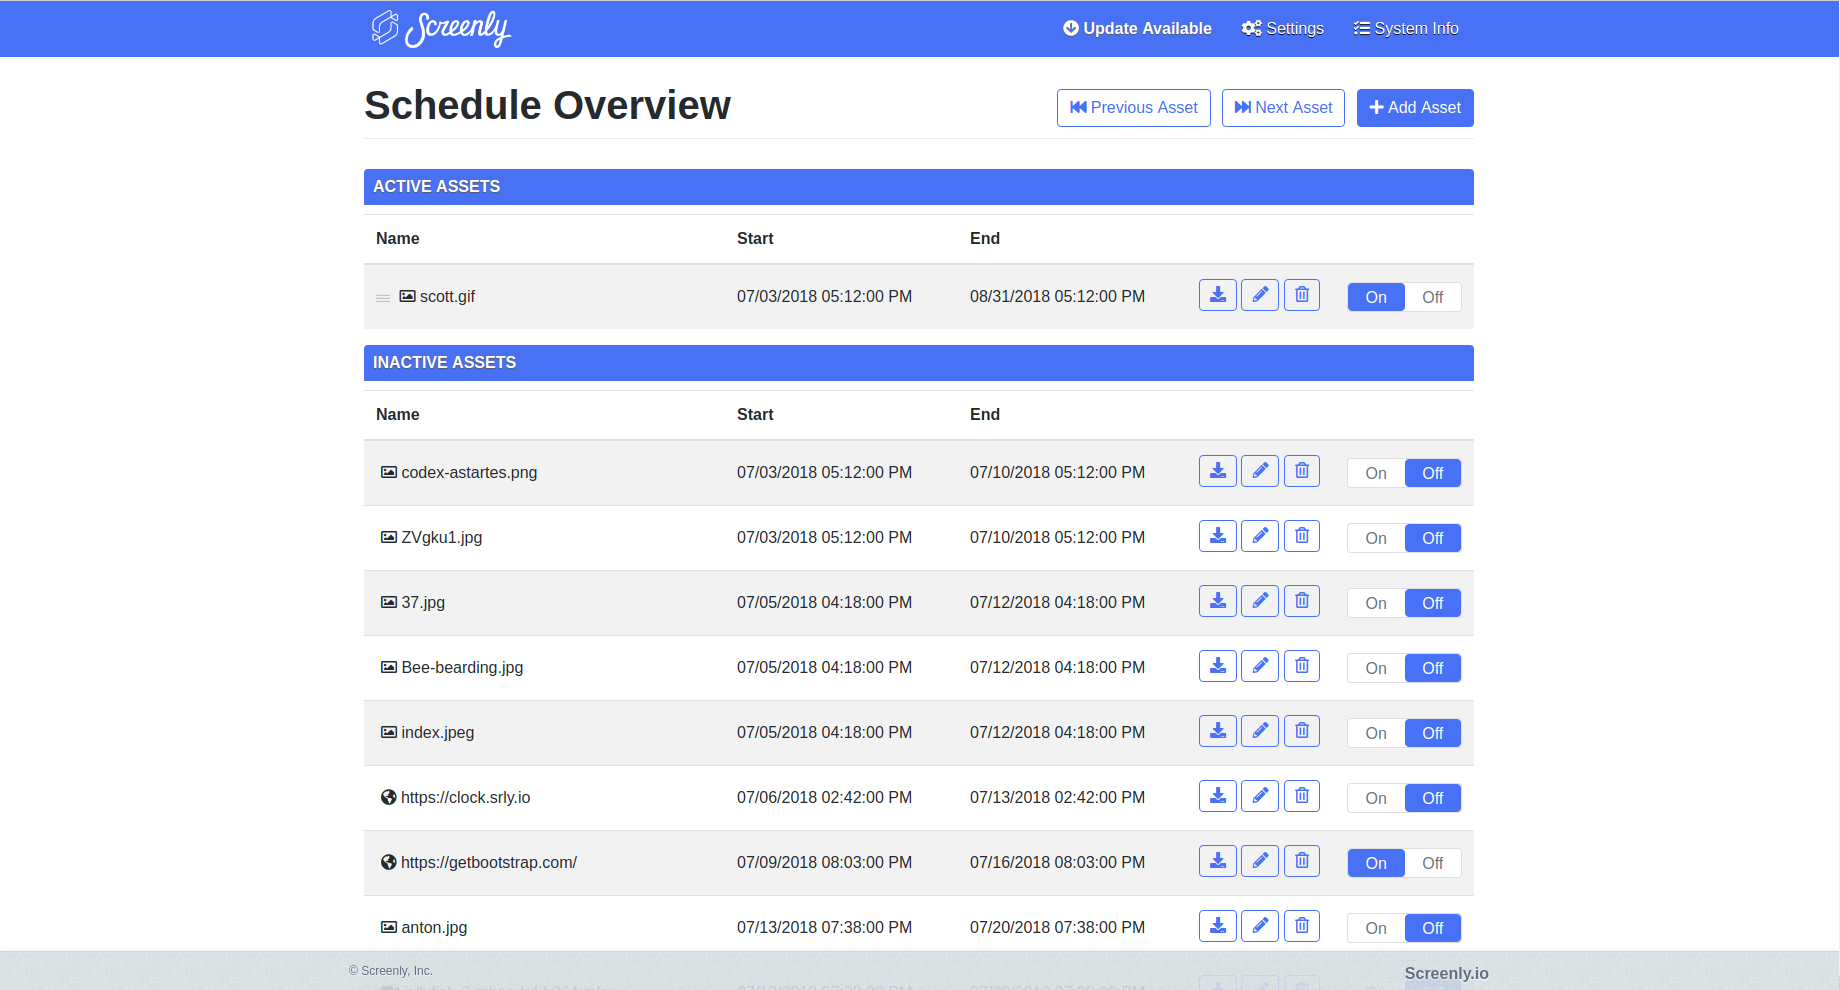Download the scott.gif asset
This screenshot has height=990, width=1840.
[x=1217, y=295]
